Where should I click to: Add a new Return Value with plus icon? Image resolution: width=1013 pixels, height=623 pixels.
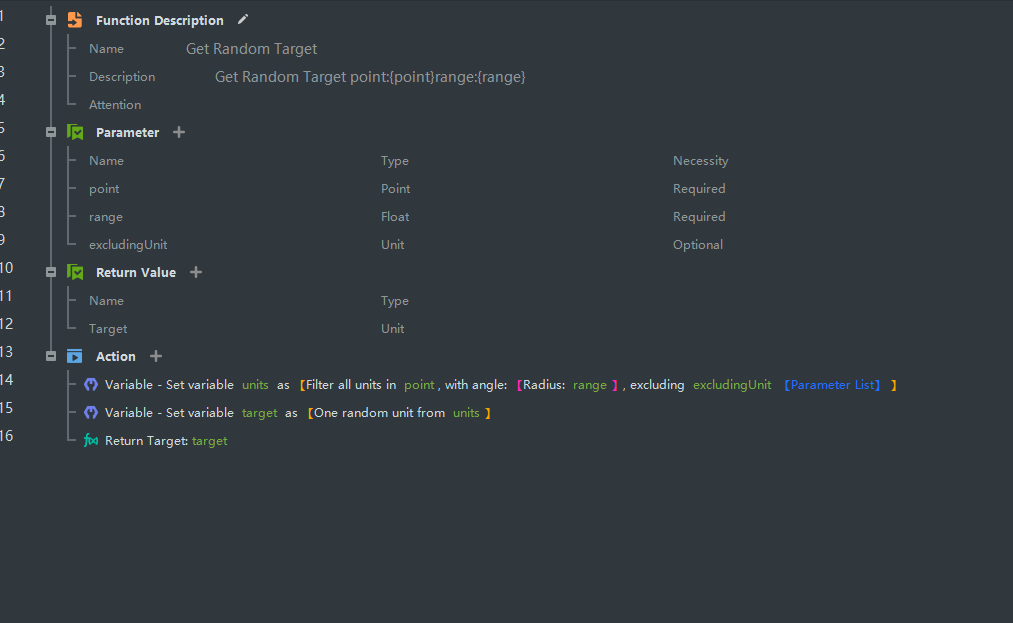[196, 272]
